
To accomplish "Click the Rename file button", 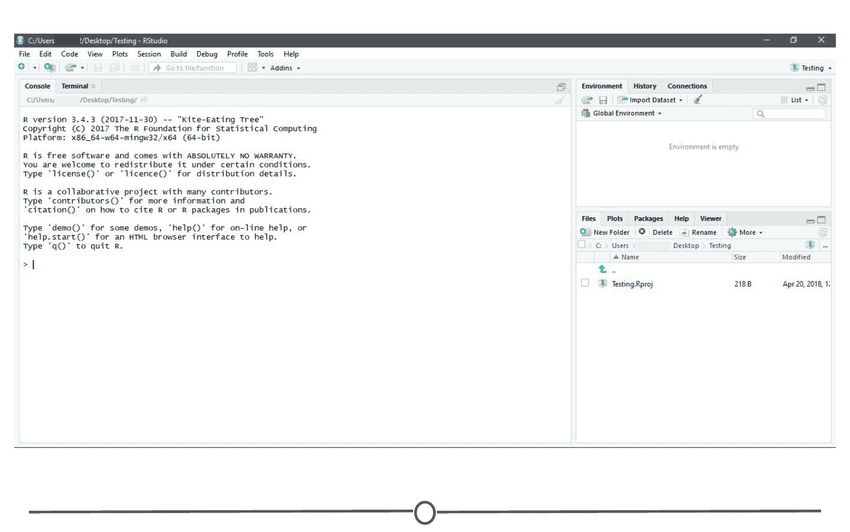I will tap(699, 232).
